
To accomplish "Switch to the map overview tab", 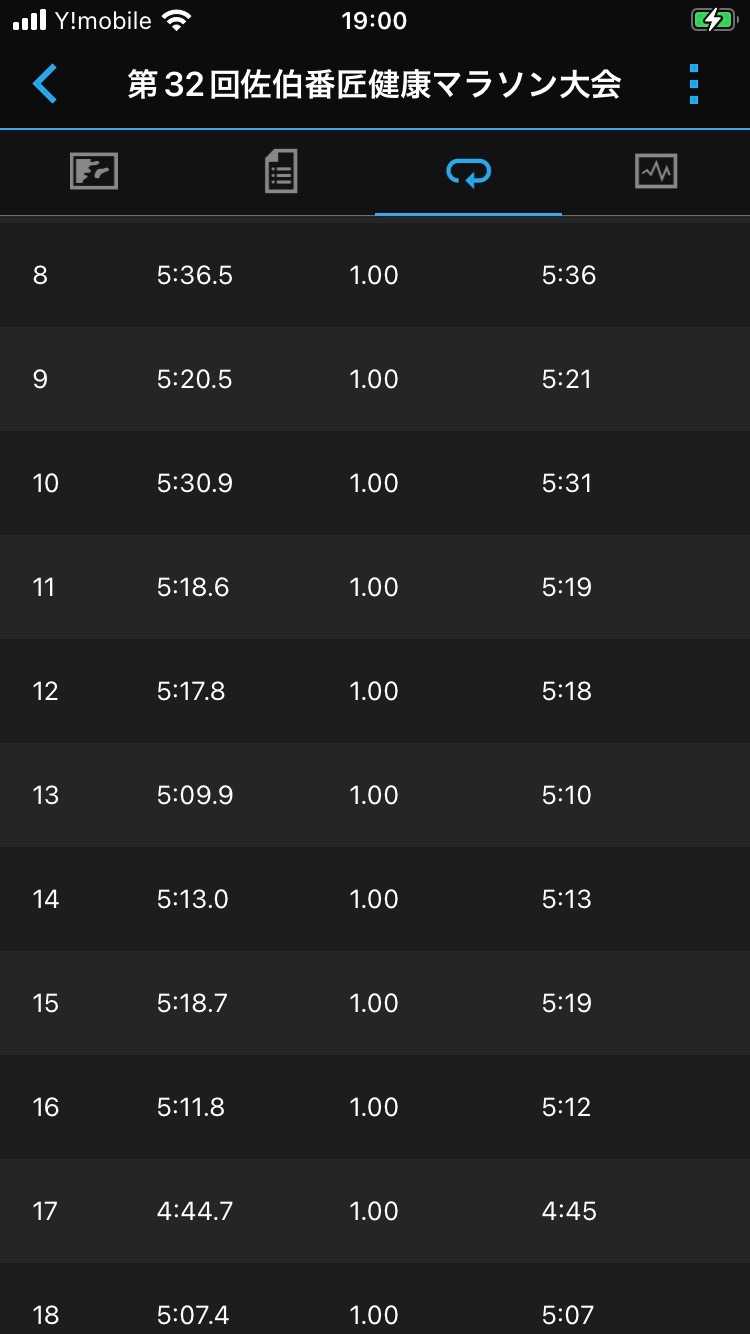I will [94, 172].
